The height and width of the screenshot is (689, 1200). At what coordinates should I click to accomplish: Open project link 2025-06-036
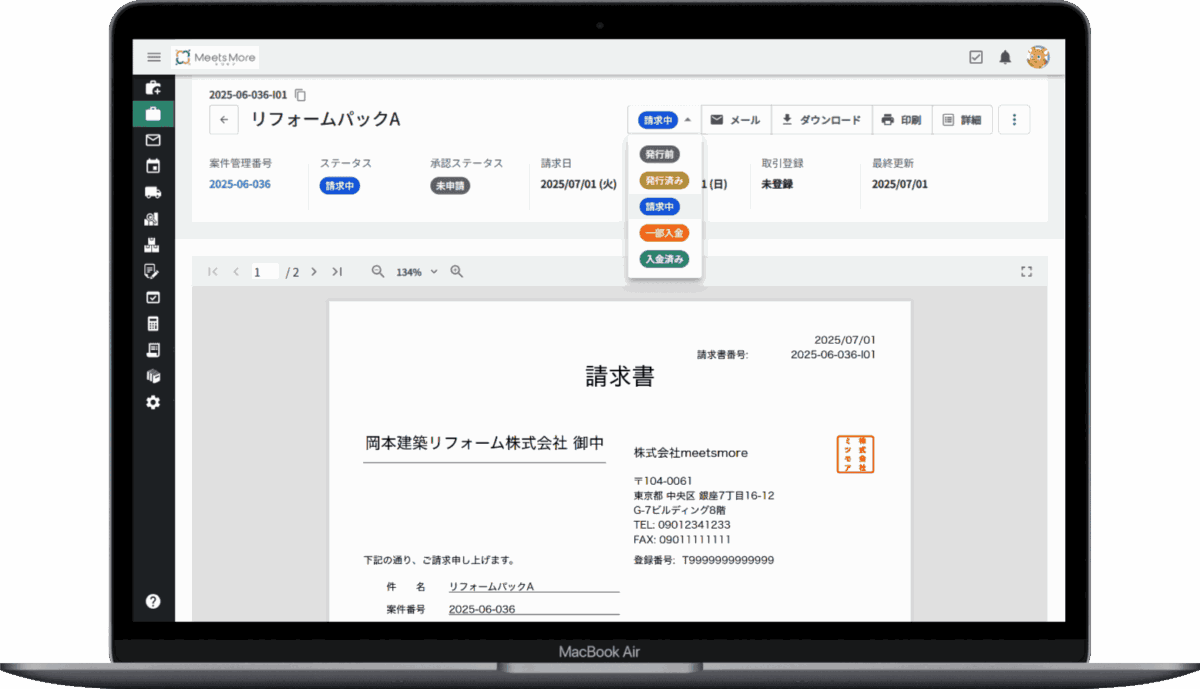pyautogui.click(x=240, y=184)
